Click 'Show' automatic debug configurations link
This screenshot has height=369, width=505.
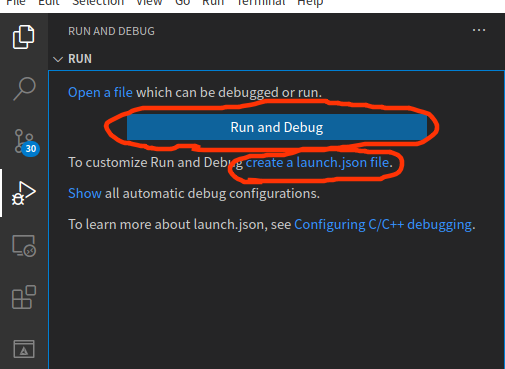(85, 193)
